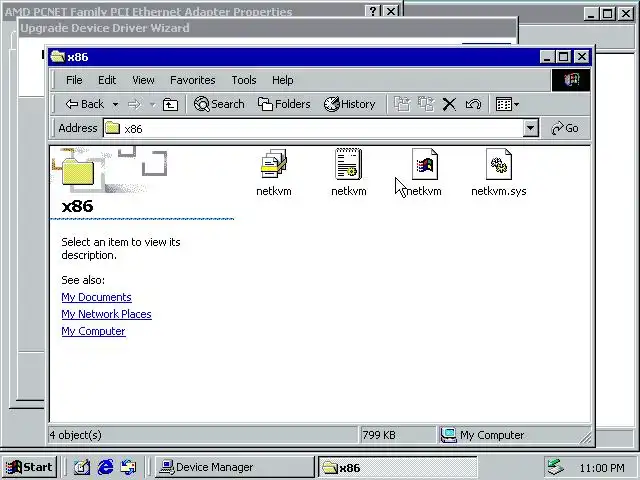Show the History pane
Viewport: 640px width, 480px height.
(349, 104)
